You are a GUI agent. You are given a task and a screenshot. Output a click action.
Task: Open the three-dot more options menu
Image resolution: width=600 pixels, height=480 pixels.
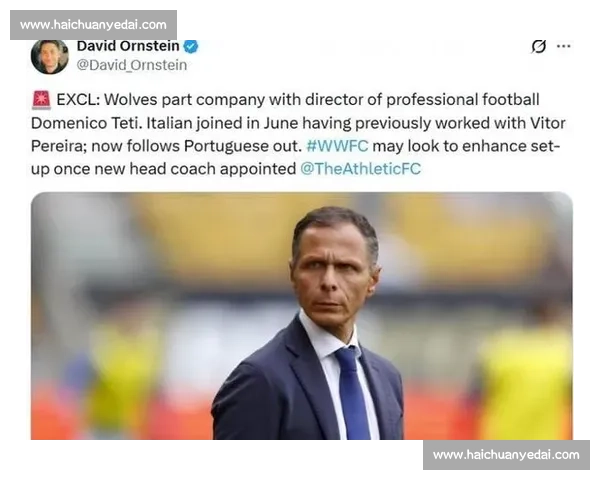[564, 46]
